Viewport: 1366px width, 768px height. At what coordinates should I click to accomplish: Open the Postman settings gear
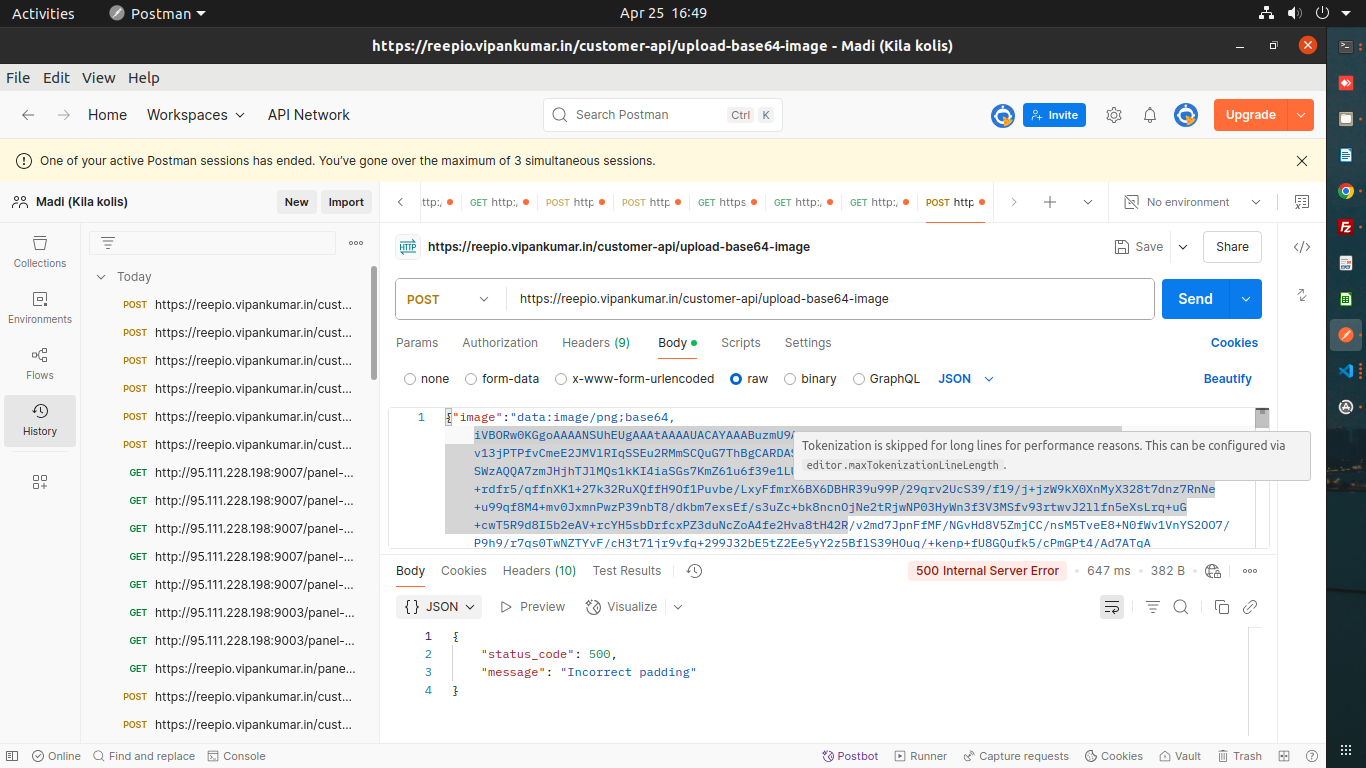click(x=1114, y=115)
